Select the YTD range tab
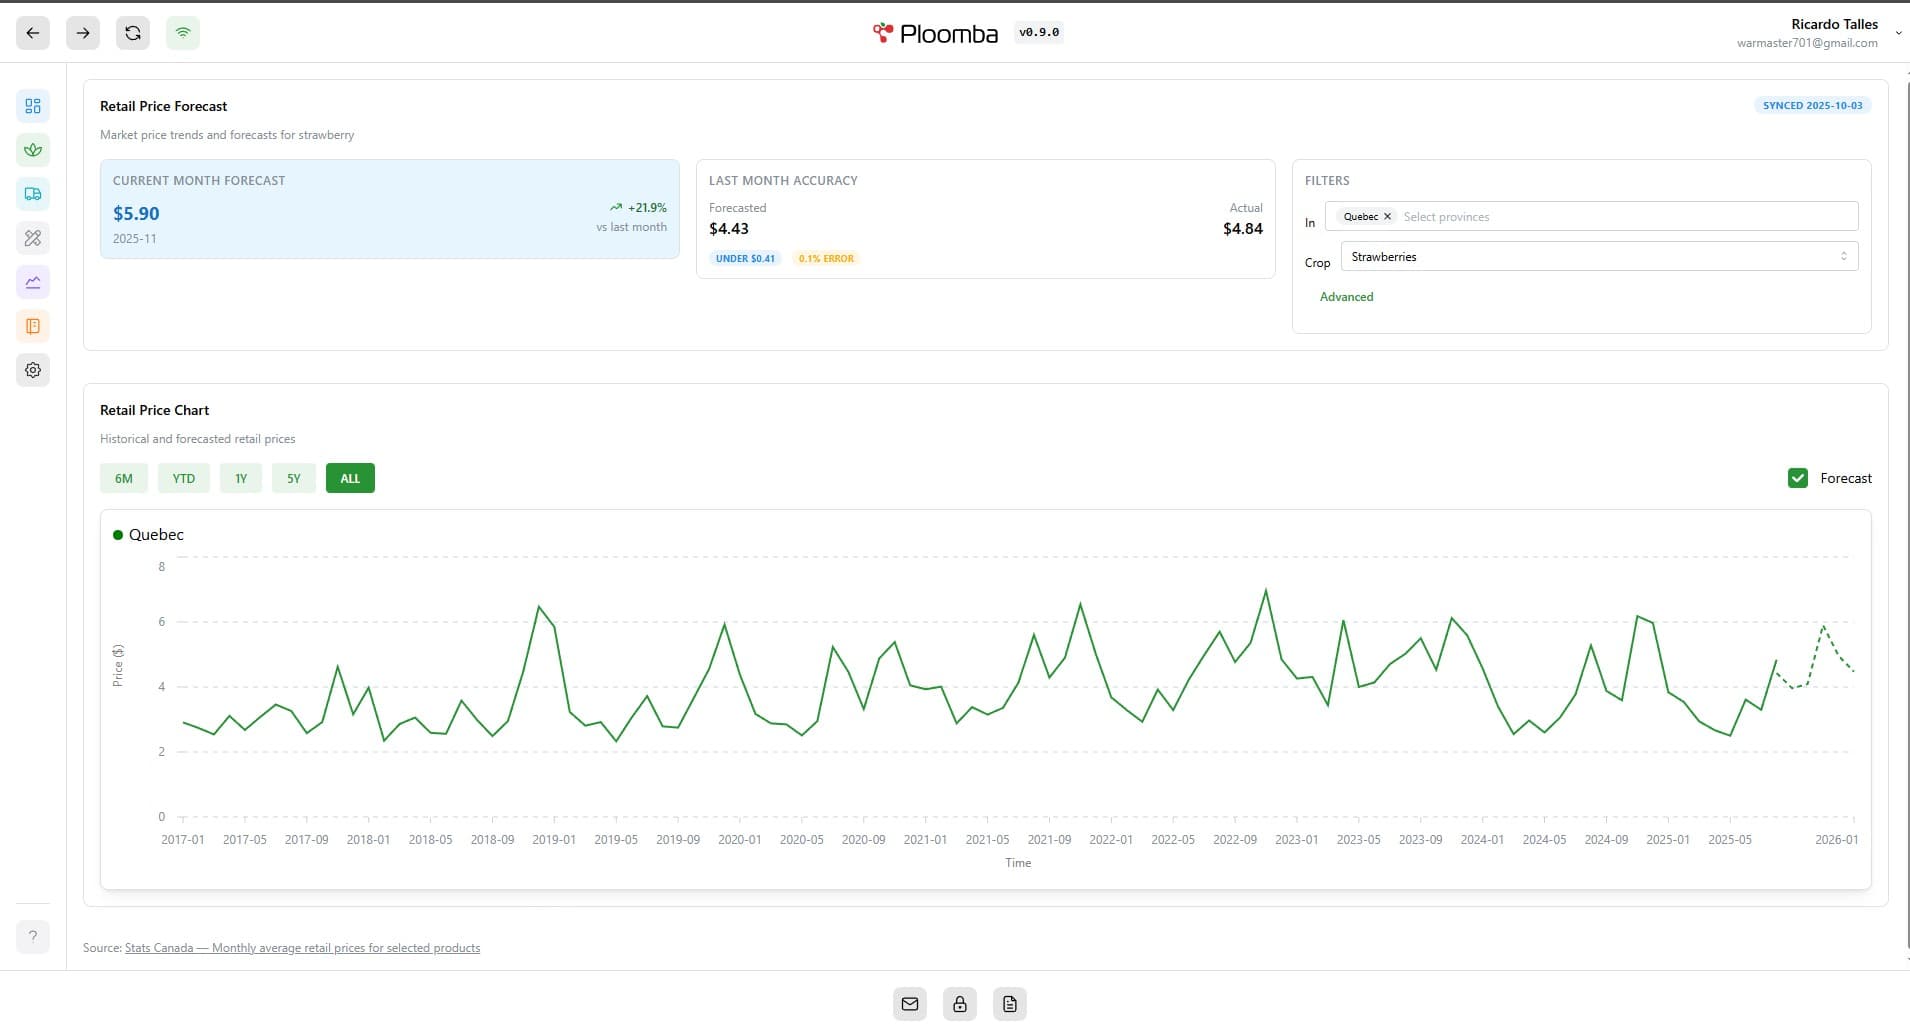This screenshot has height=1028, width=1910. point(183,478)
